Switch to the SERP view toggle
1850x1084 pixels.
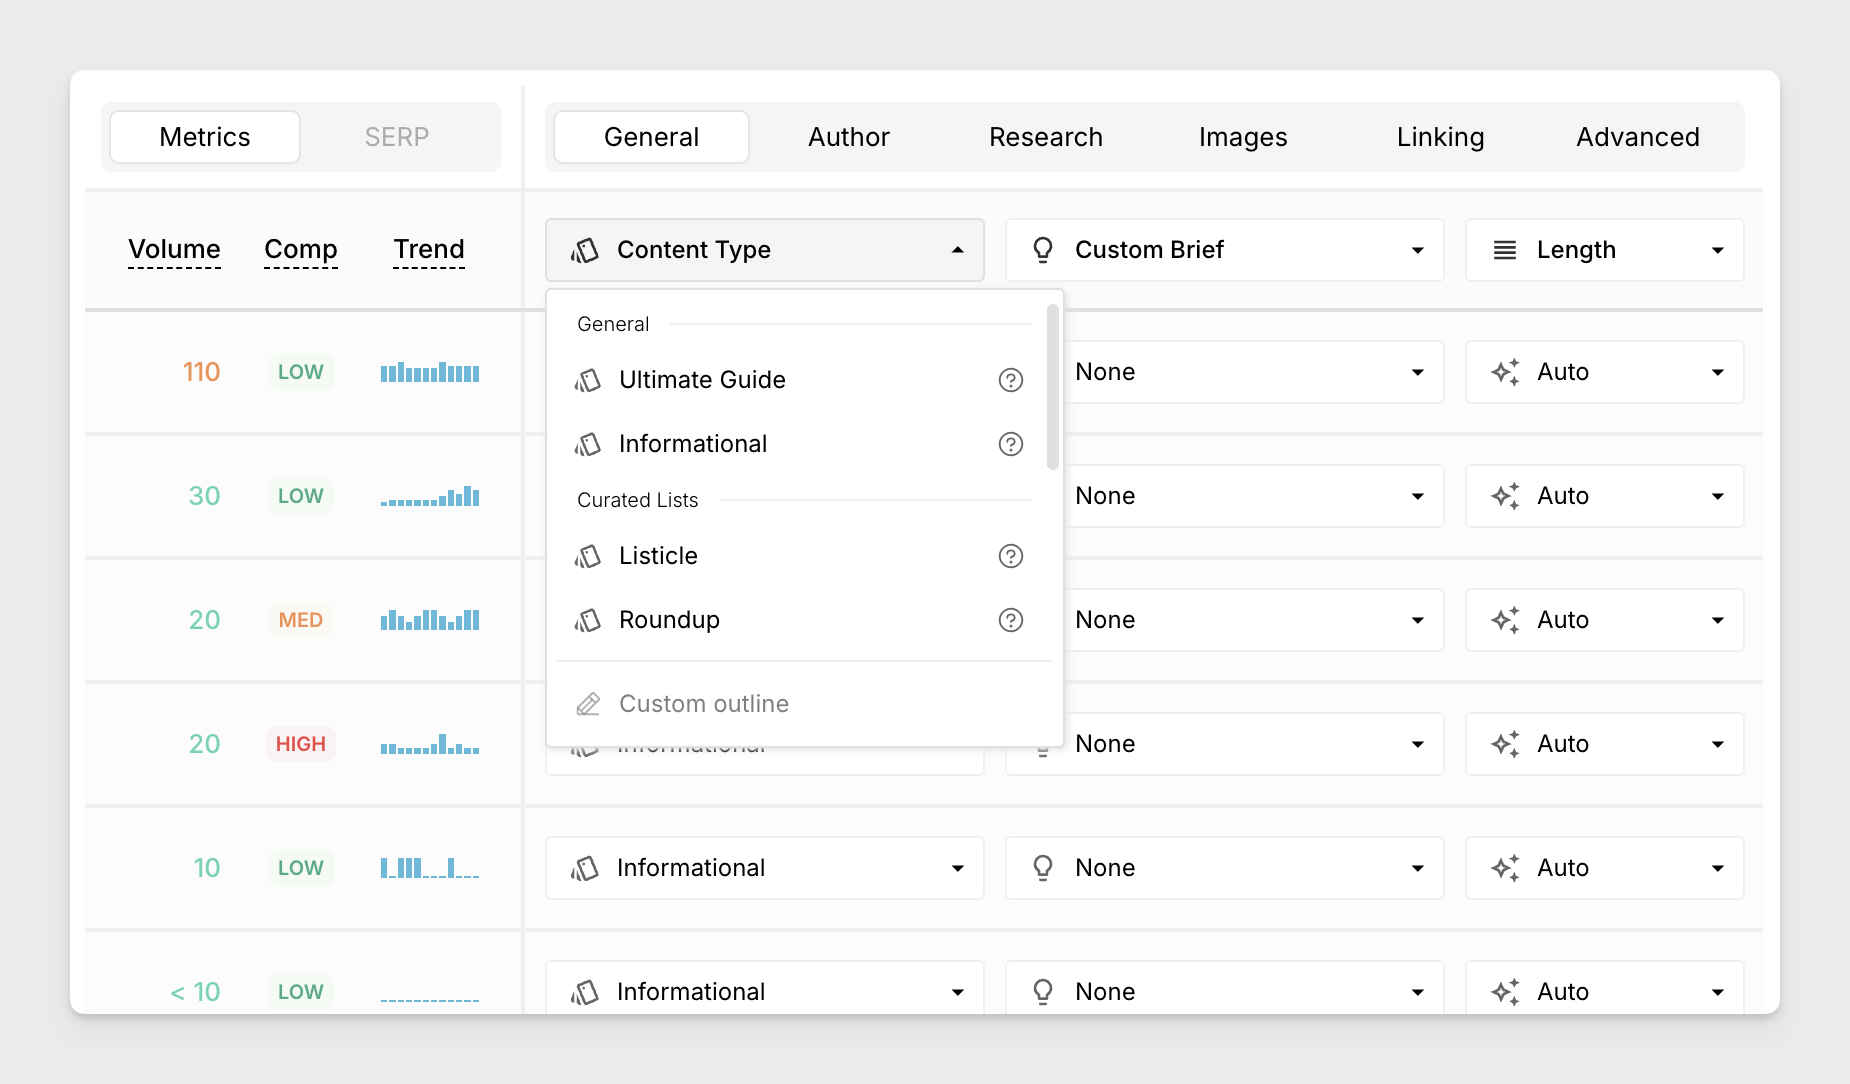click(396, 137)
